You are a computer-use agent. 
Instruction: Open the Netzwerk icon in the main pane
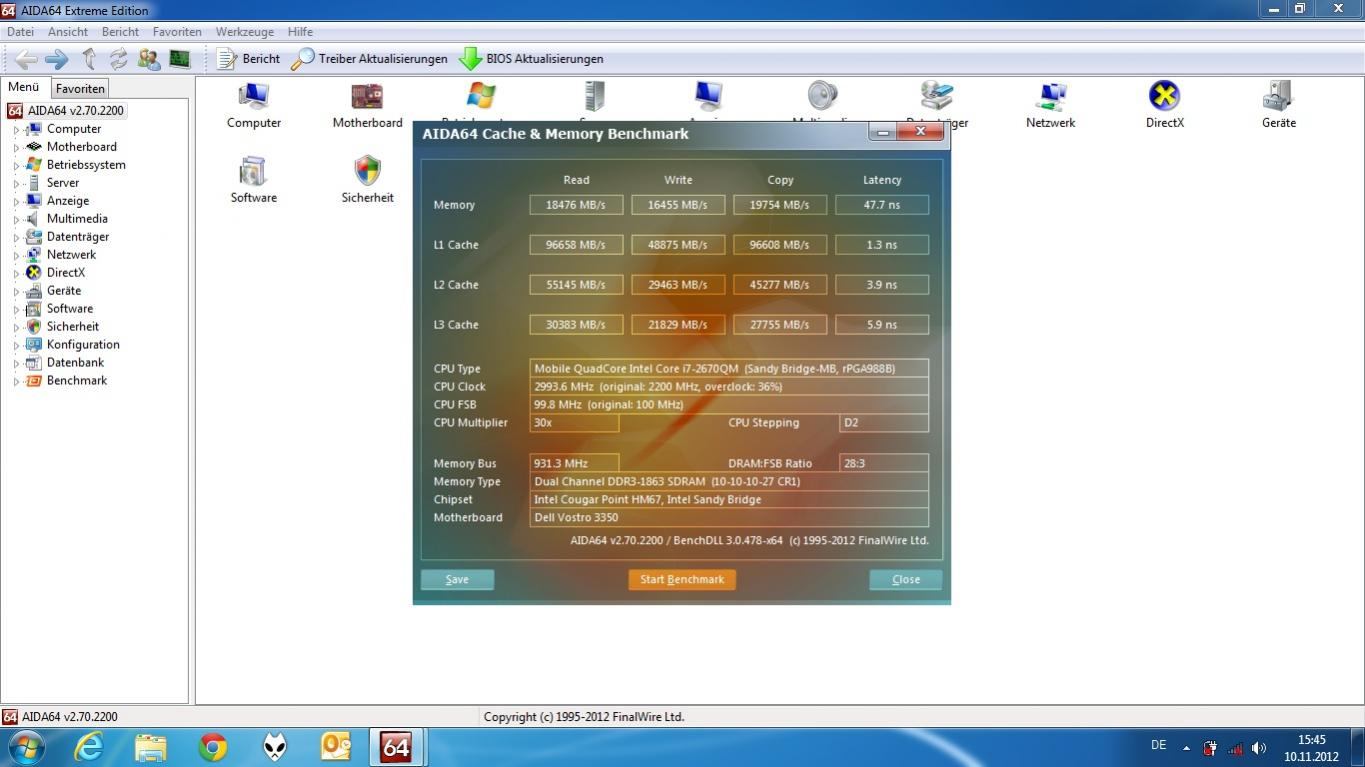[1051, 105]
